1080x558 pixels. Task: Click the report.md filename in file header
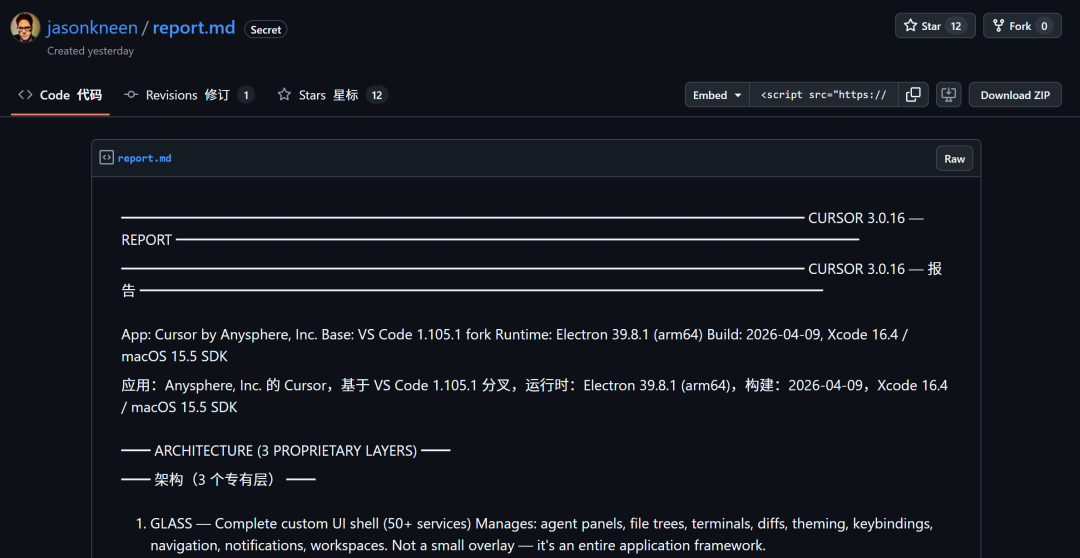pyautogui.click(x=144, y=158)
